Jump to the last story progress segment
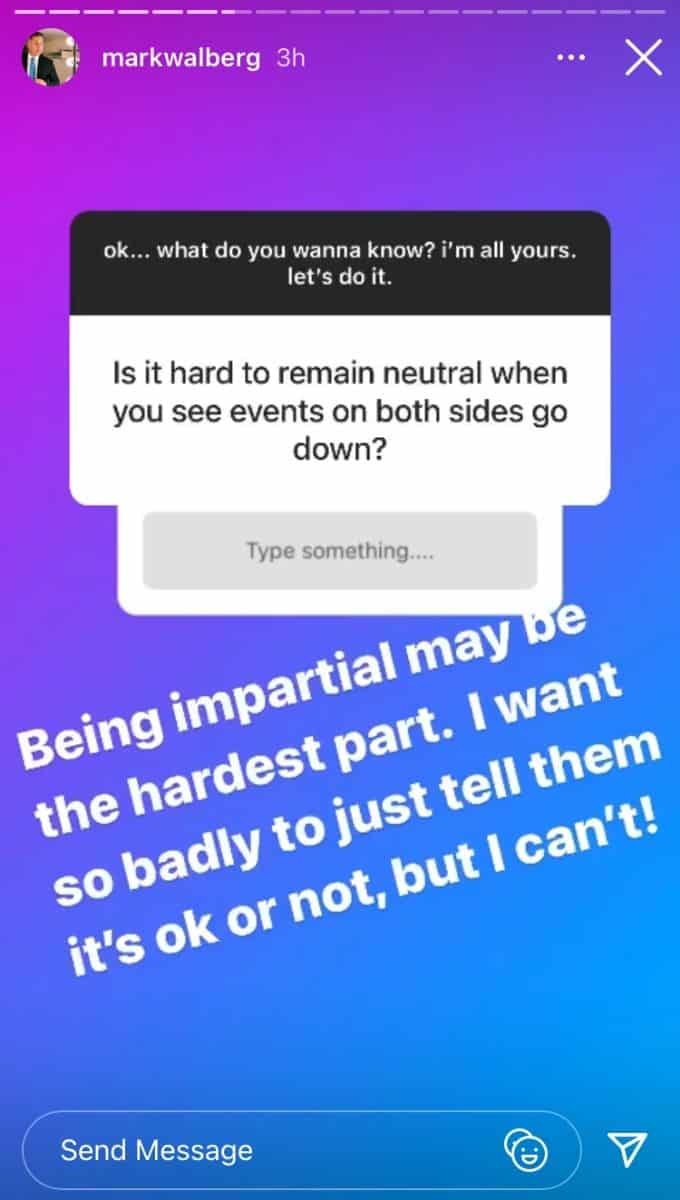The image size is (680, 1200). (650, 12)
